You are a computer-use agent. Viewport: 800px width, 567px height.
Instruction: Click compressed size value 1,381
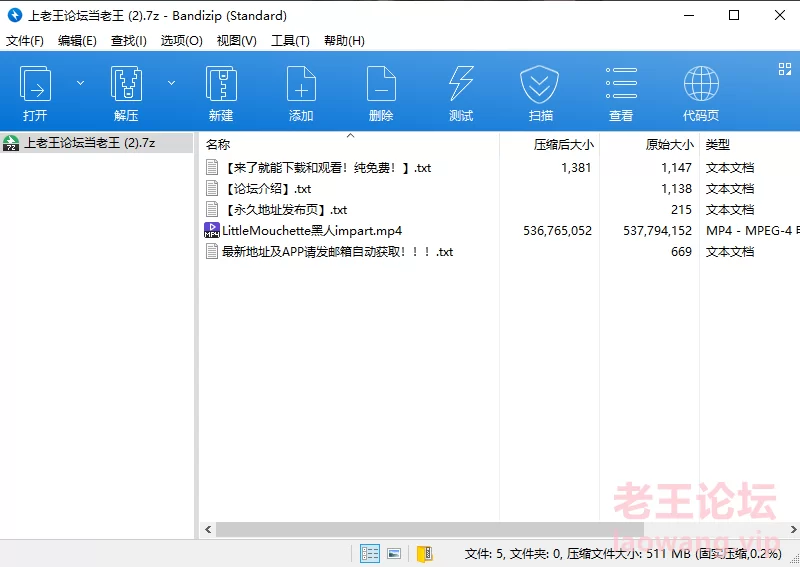(576, 168)
